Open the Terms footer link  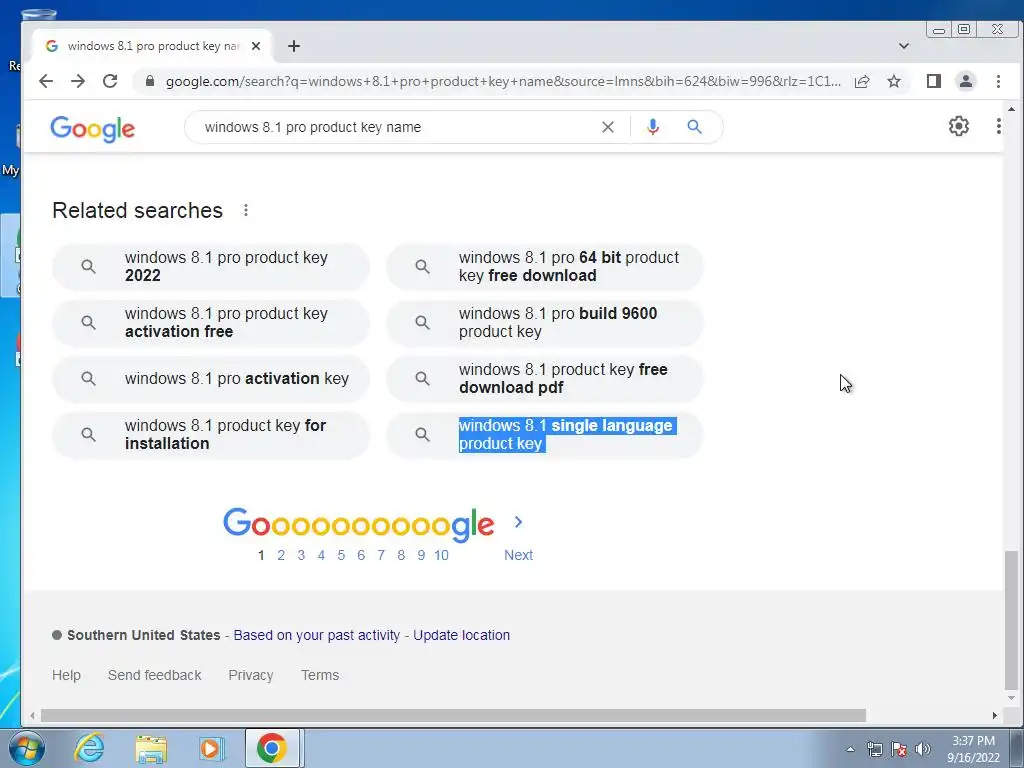(320, 675)
